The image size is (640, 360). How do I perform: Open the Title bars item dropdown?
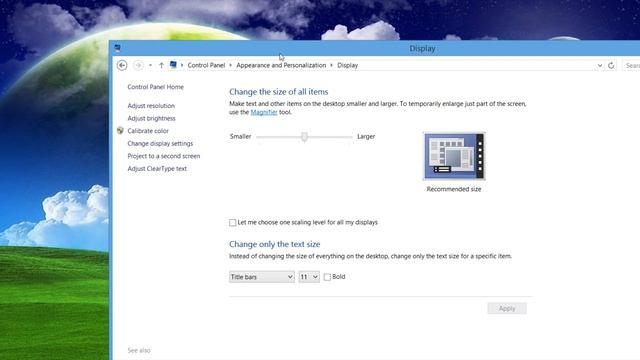click(262, 277)
